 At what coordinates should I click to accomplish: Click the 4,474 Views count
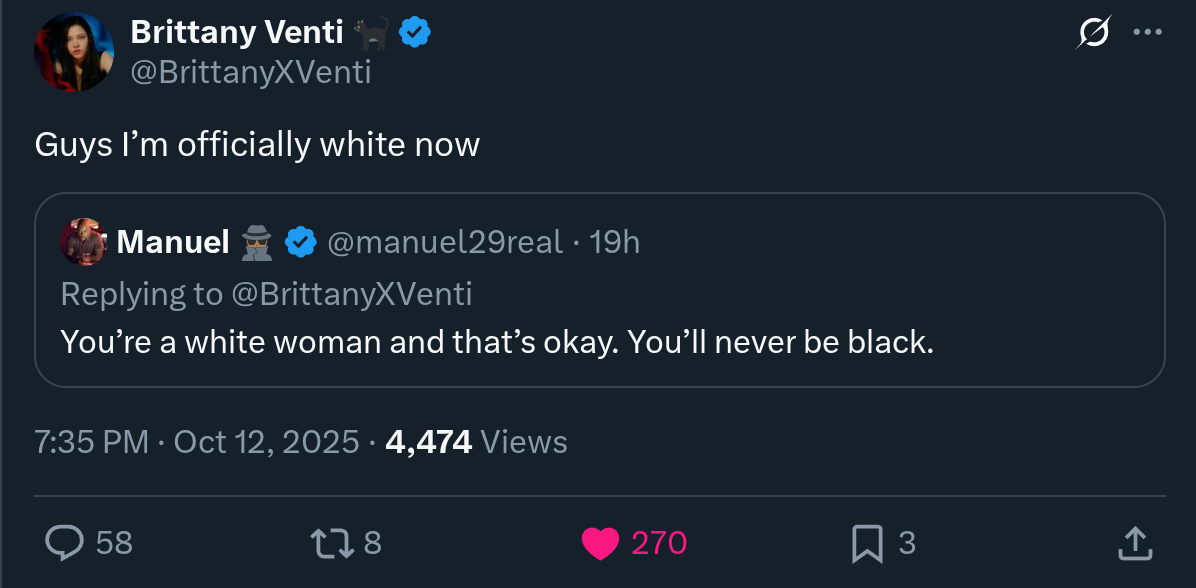(477, 442)
